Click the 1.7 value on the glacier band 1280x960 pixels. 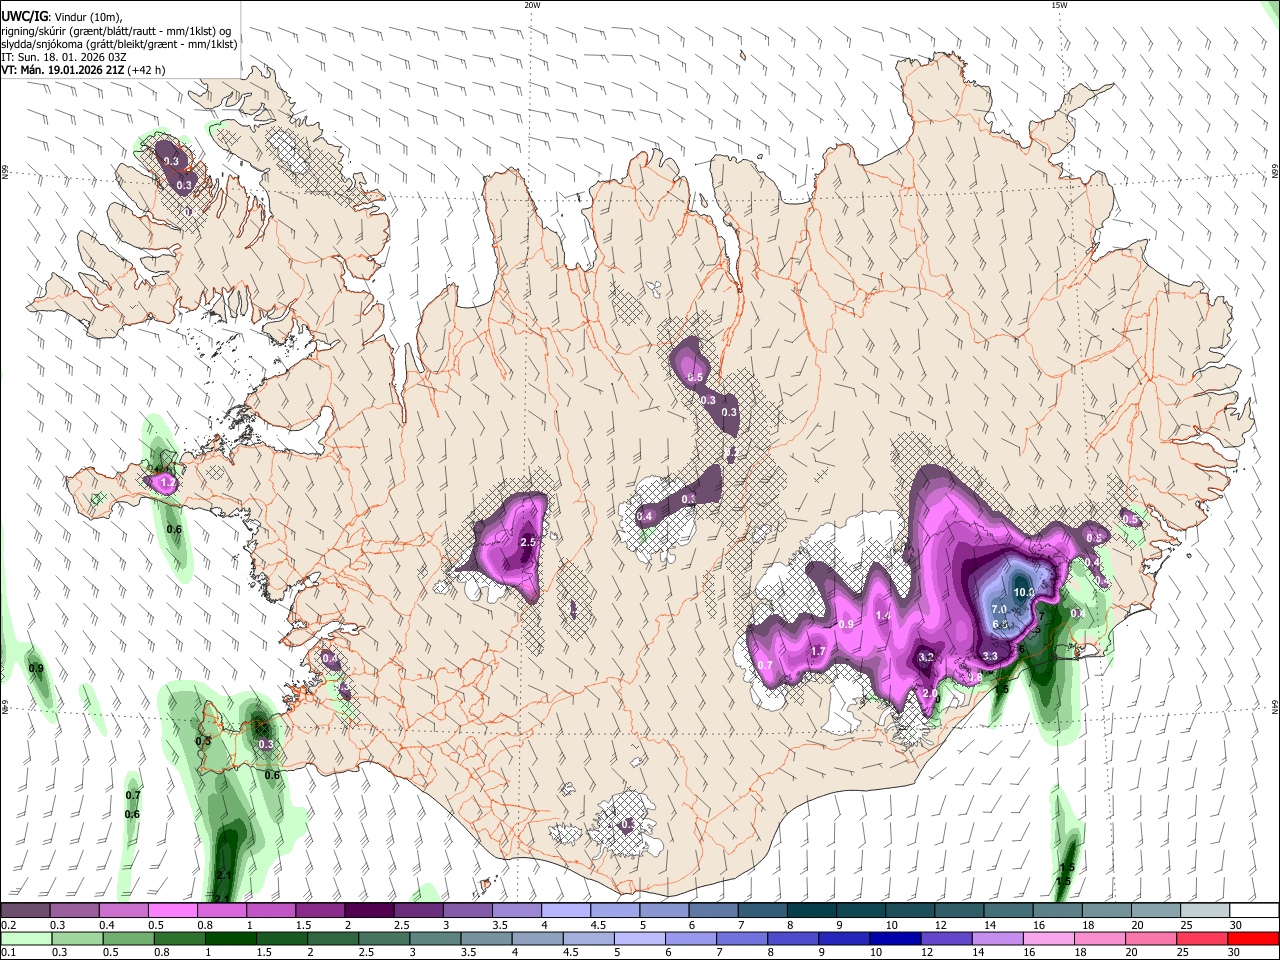coord(817,652)
